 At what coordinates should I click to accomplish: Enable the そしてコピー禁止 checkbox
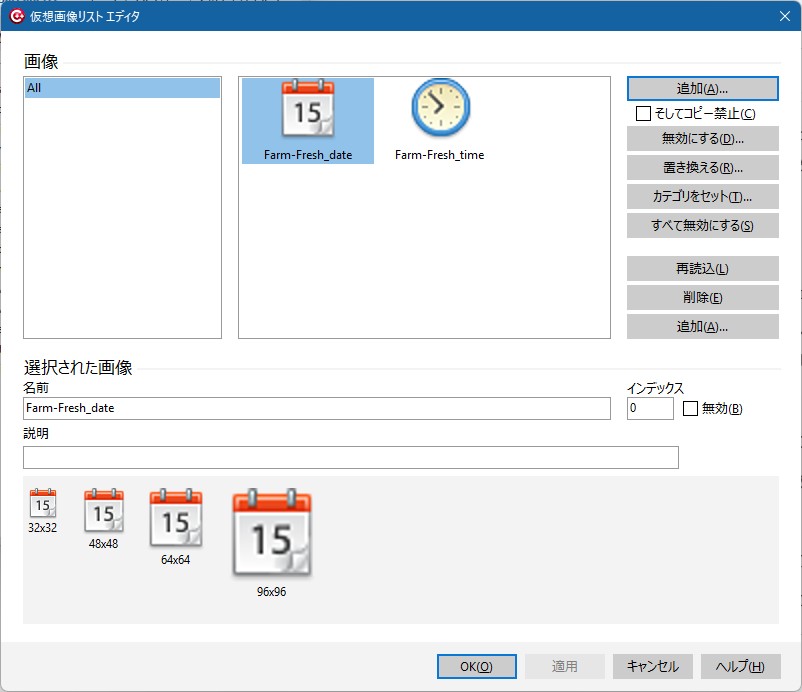coord(644,114)
